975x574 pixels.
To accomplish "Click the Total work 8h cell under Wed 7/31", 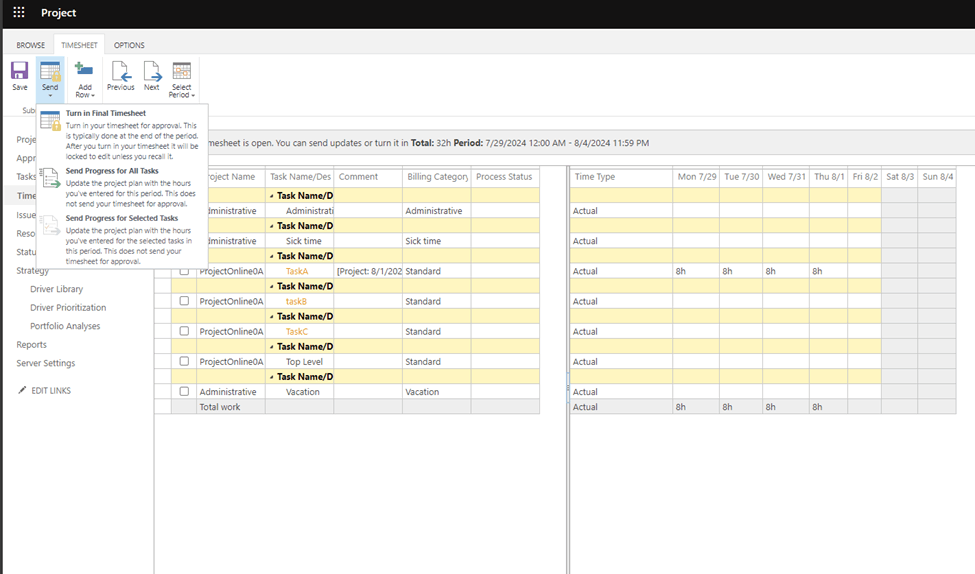I will (786, 407).
